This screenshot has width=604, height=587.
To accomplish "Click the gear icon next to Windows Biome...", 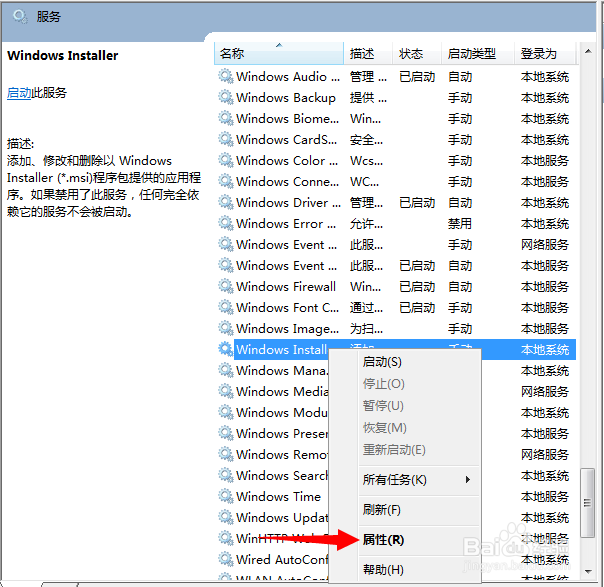I will [226, 118].
